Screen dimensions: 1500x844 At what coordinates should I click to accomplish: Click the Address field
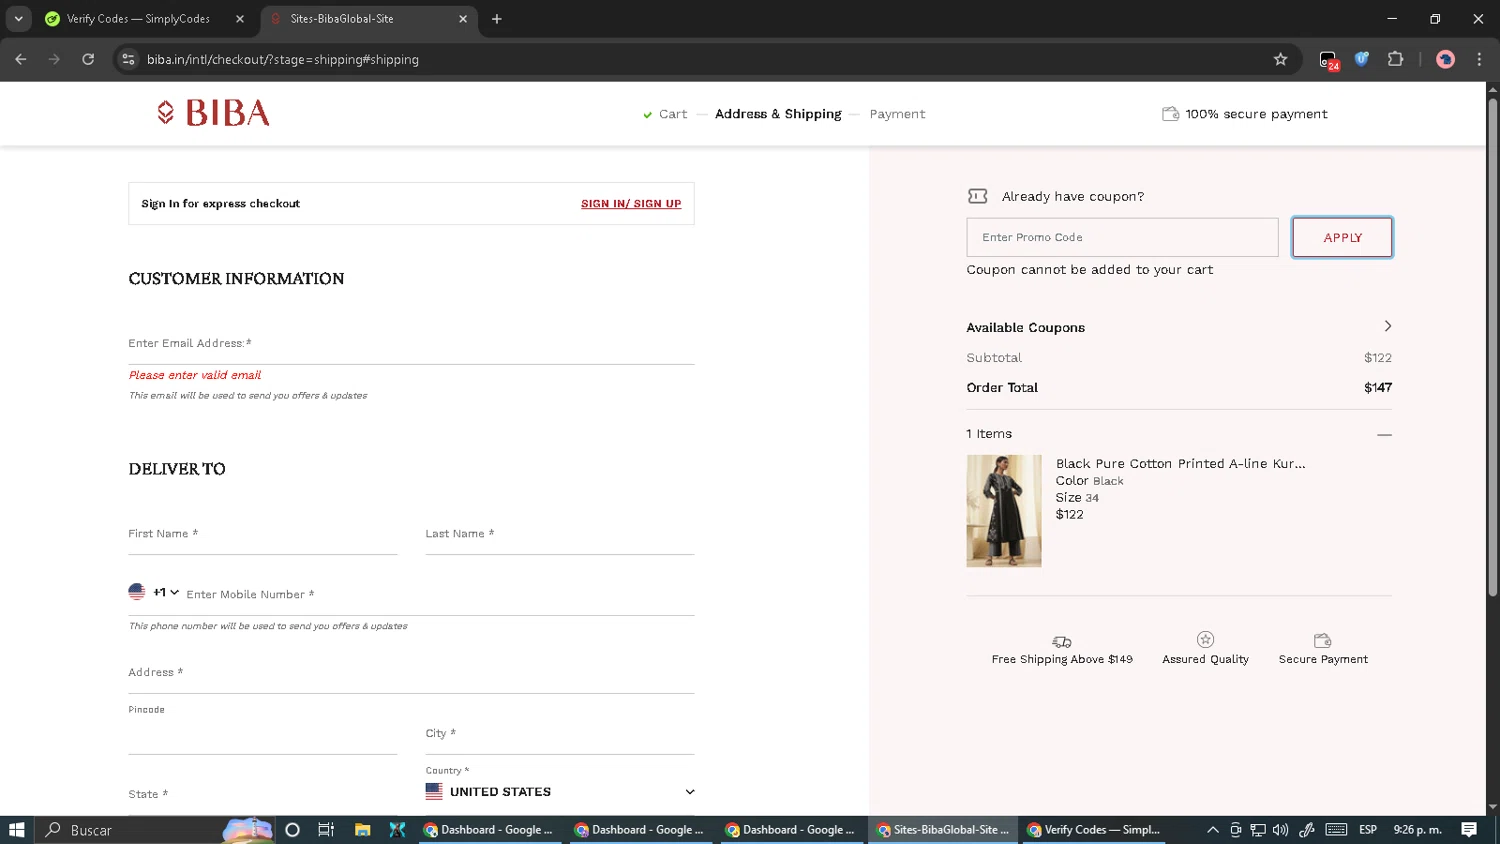(x=411, y=673)
